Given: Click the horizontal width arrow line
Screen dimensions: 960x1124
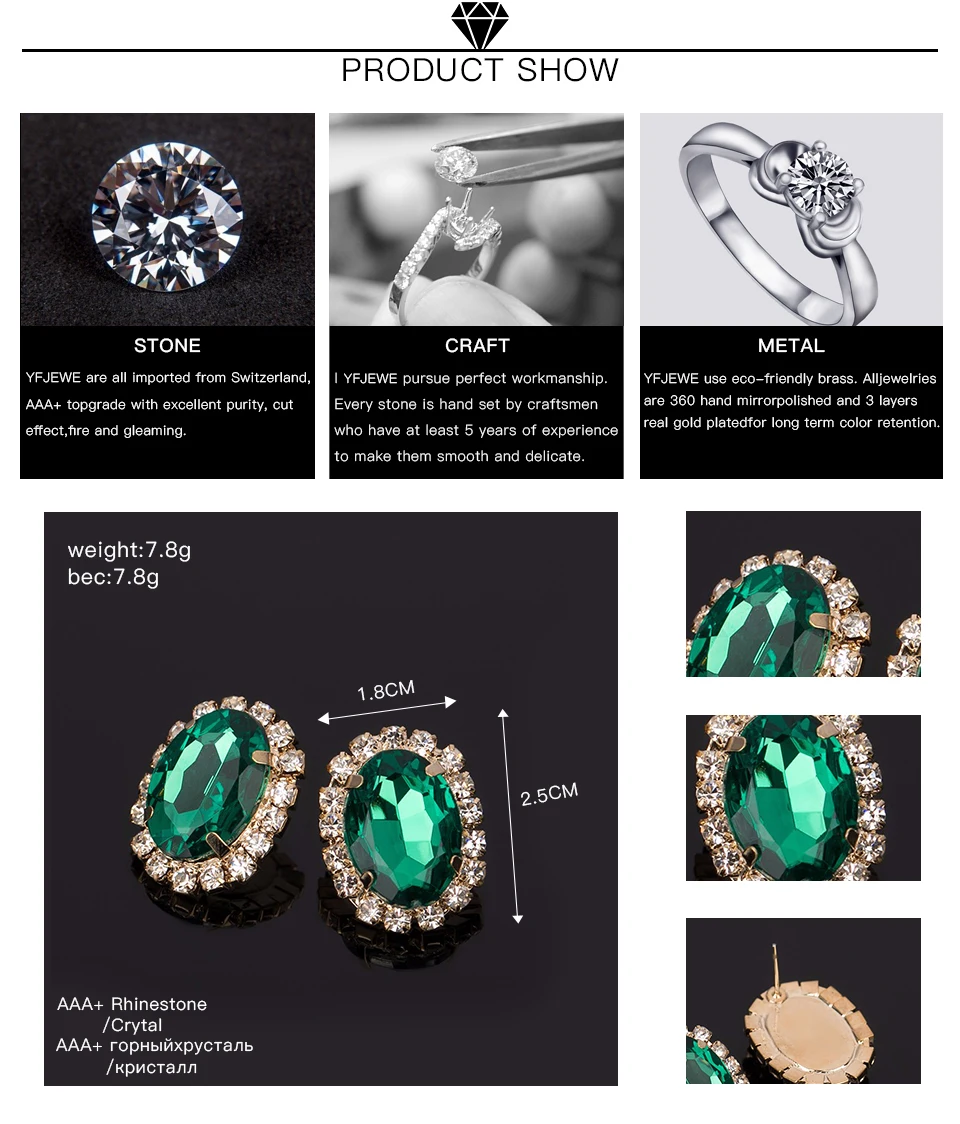Looking at the screenshot, I should pyautogui.click(x=387, y=710).
